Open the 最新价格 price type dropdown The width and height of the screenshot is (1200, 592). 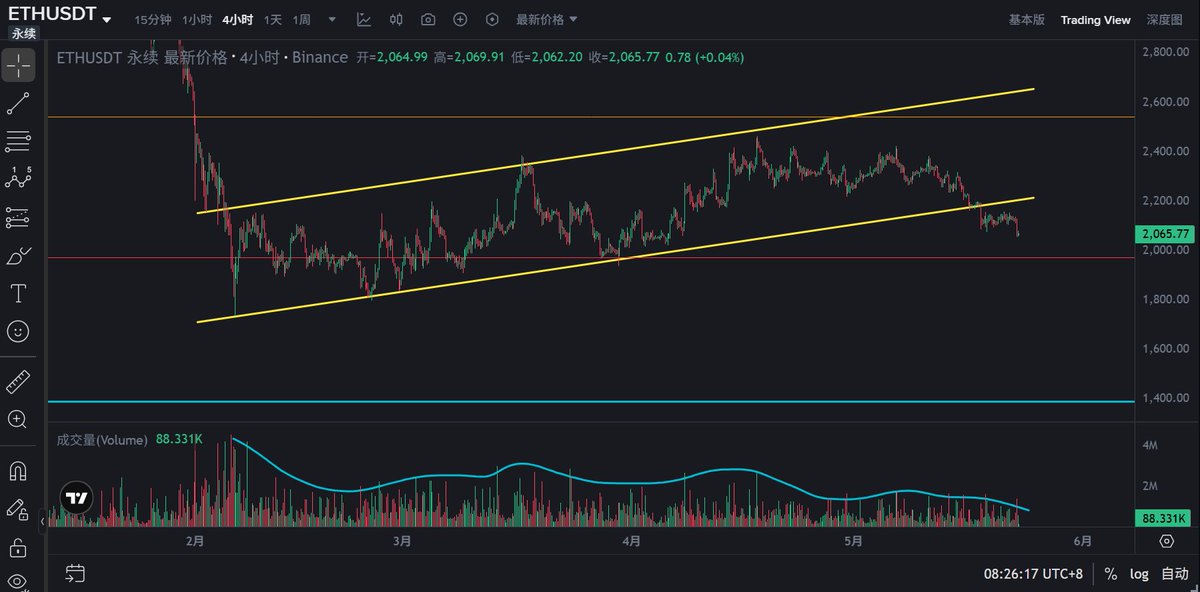click(546, 20)
